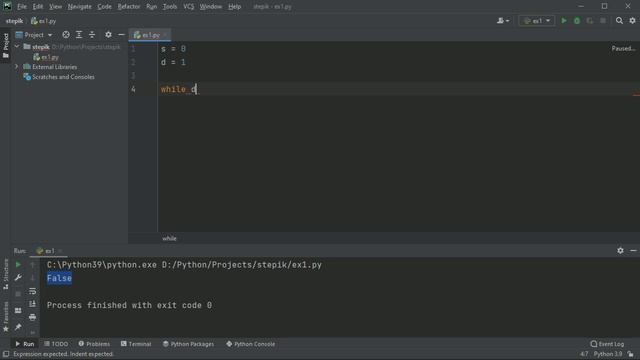The height and width of the screenshot is (360, 640).
Task: Open the Navigate menu
Action: click(80, 7)
